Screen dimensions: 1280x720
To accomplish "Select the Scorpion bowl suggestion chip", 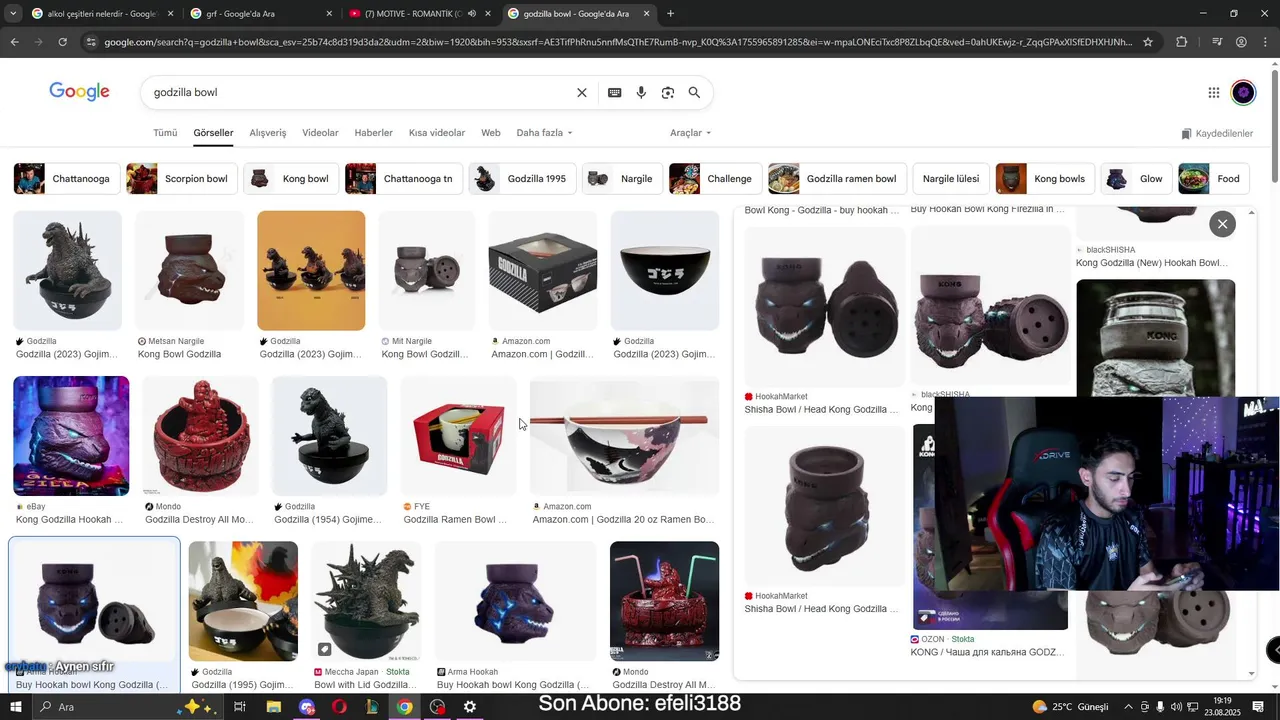I will [x=182, y=179].
